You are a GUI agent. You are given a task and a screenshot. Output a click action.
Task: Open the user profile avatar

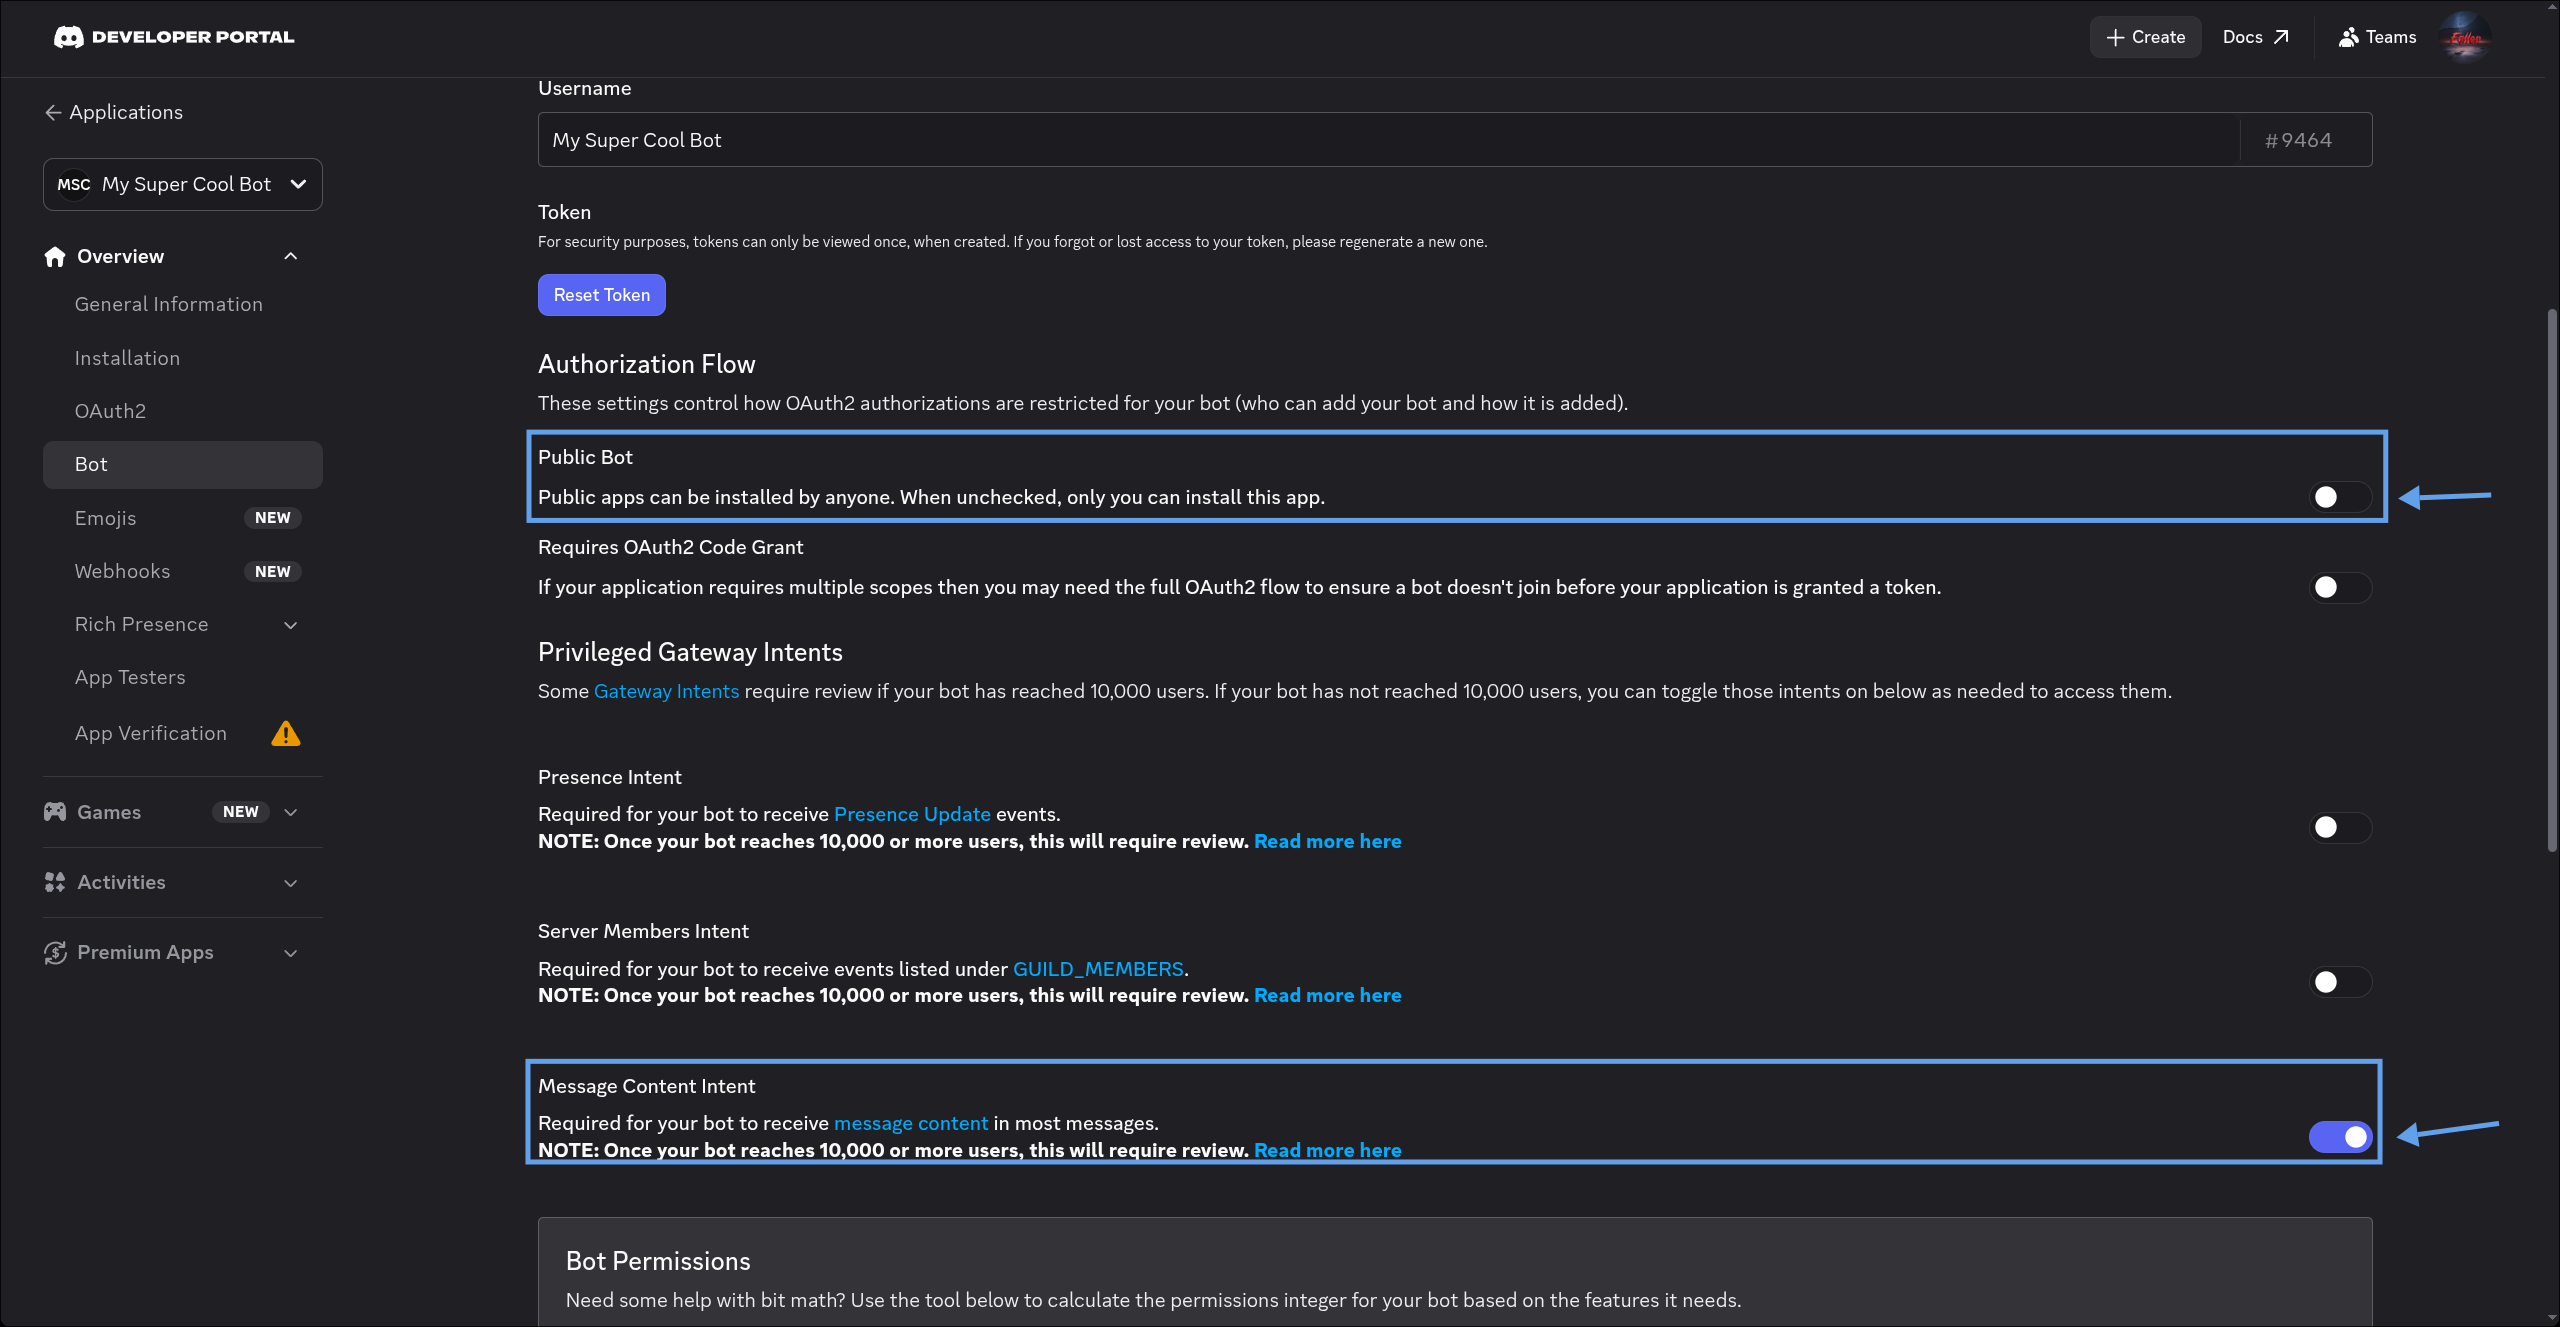pos(2465,38)
